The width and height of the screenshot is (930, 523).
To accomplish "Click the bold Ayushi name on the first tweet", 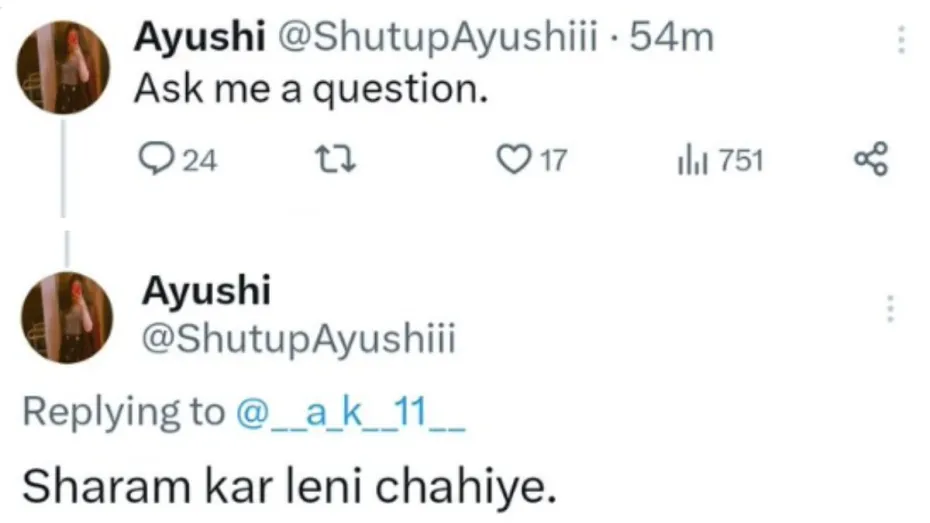I will pos(198,38).
